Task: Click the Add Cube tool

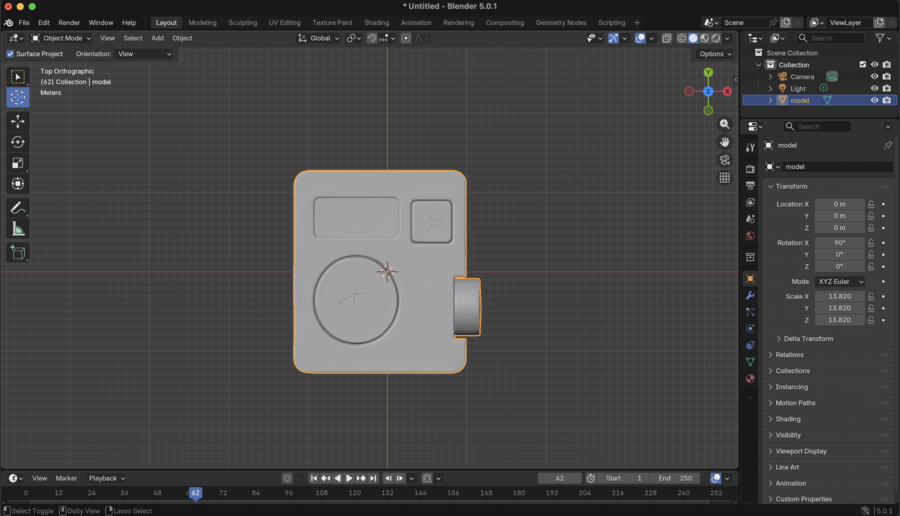Action: point(18,253)
